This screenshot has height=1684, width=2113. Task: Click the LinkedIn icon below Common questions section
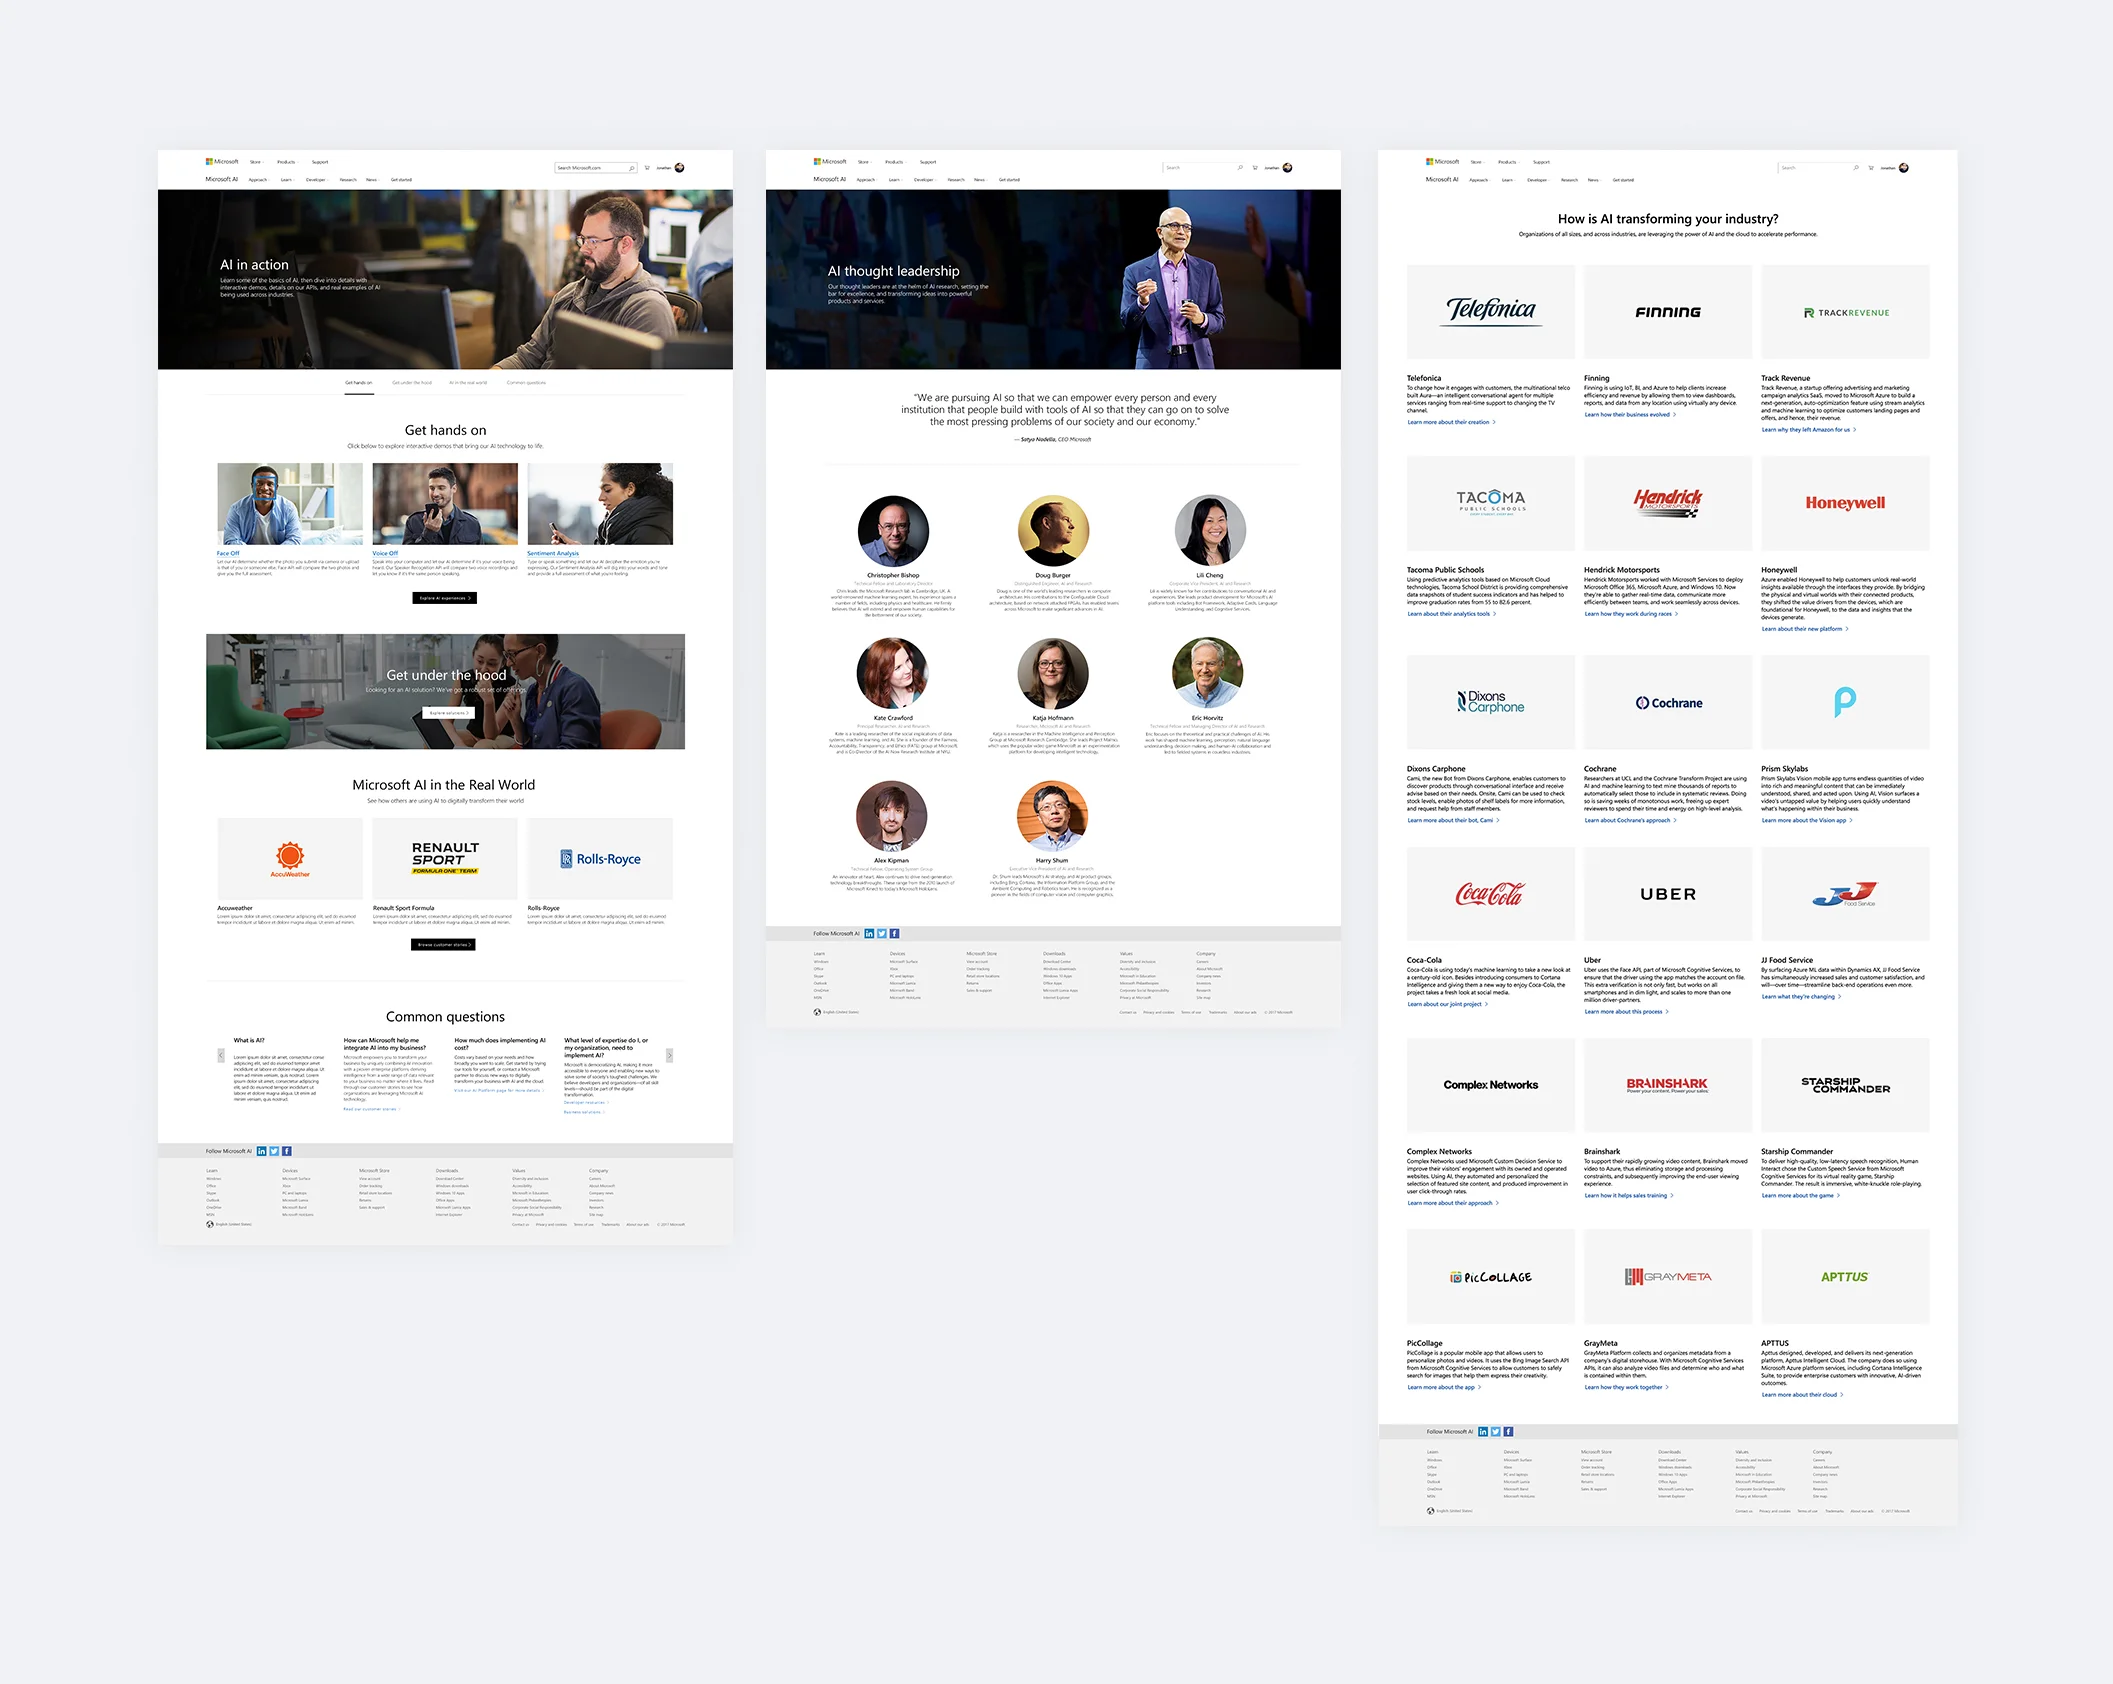262,1151
